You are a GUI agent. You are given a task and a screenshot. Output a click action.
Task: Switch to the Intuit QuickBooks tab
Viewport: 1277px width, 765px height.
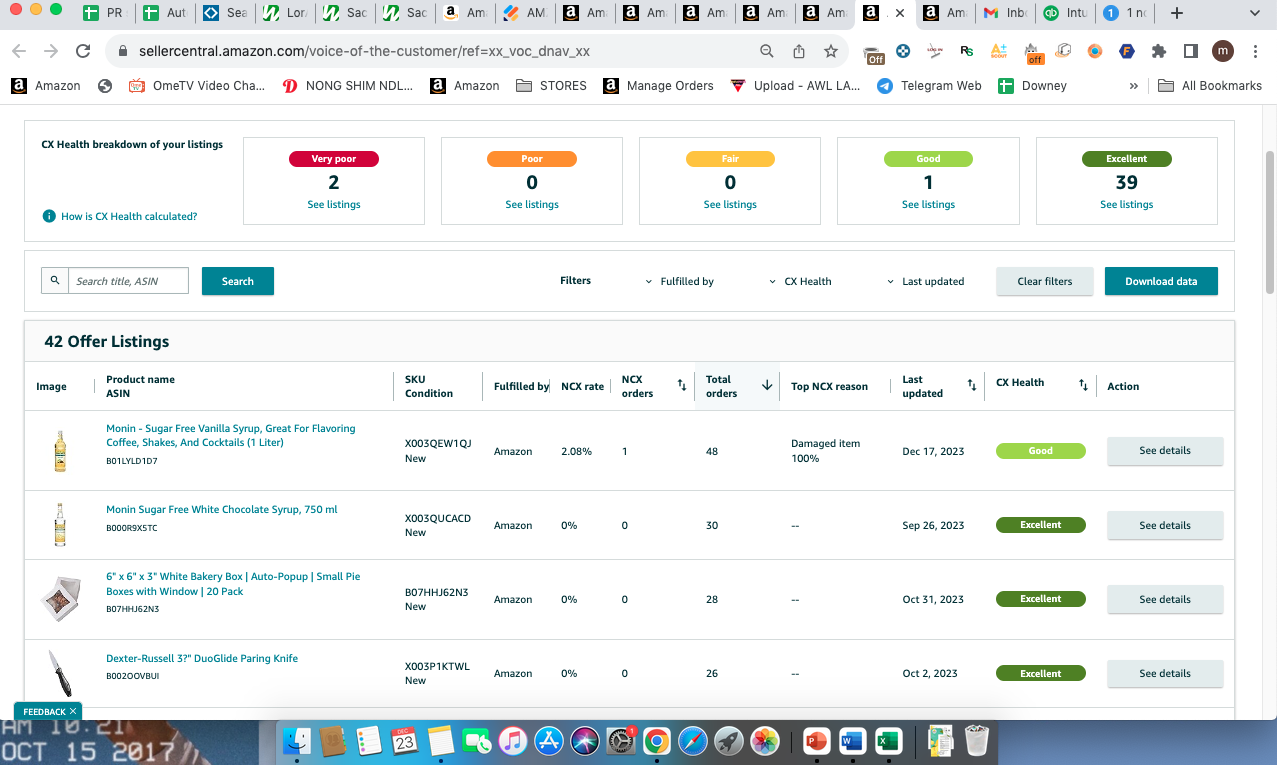pos(1063,13)
